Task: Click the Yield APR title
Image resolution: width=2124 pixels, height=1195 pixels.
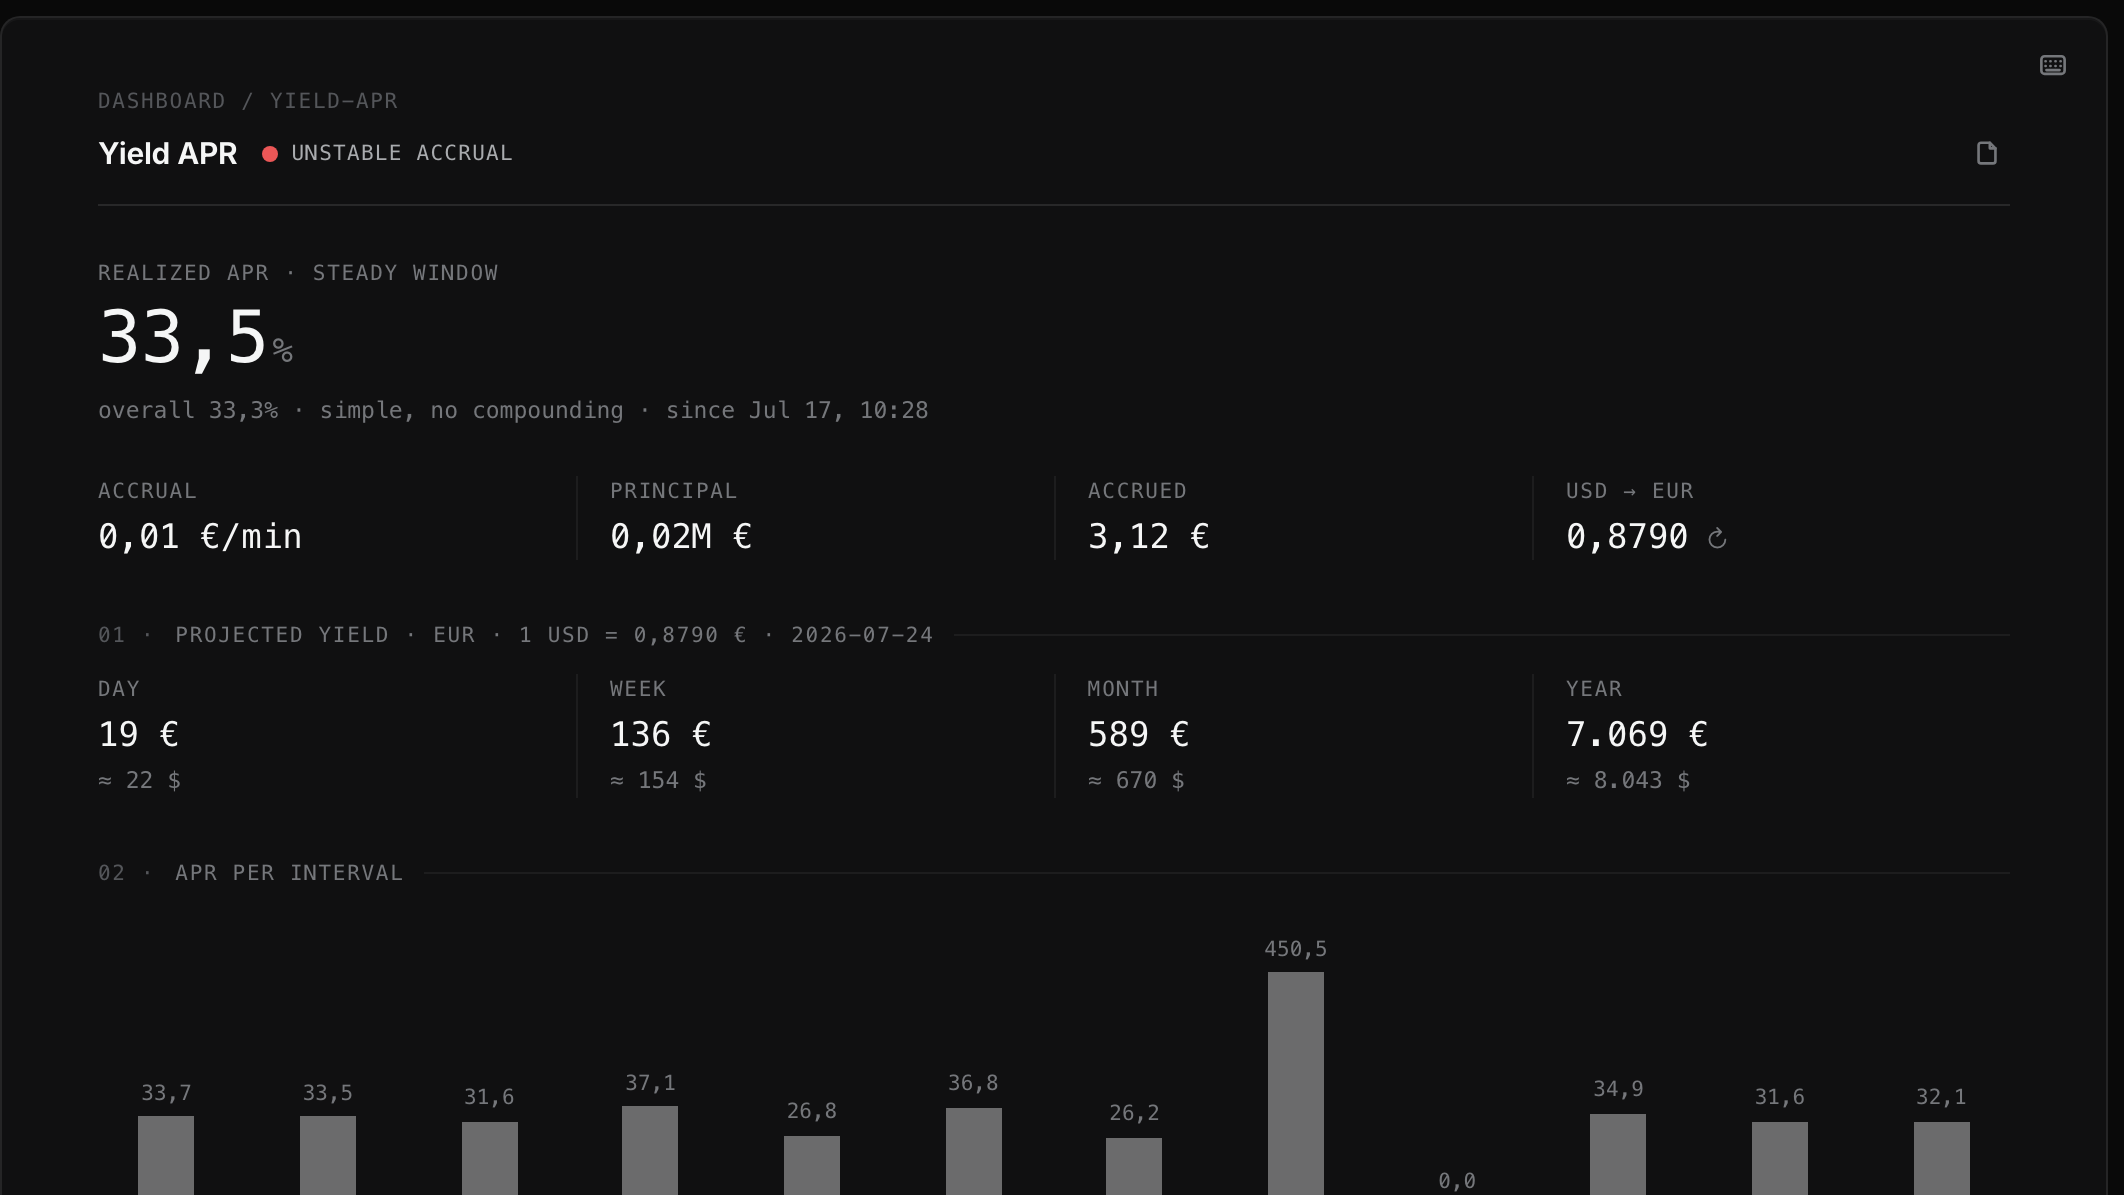Action: click(x=168, y=153)
